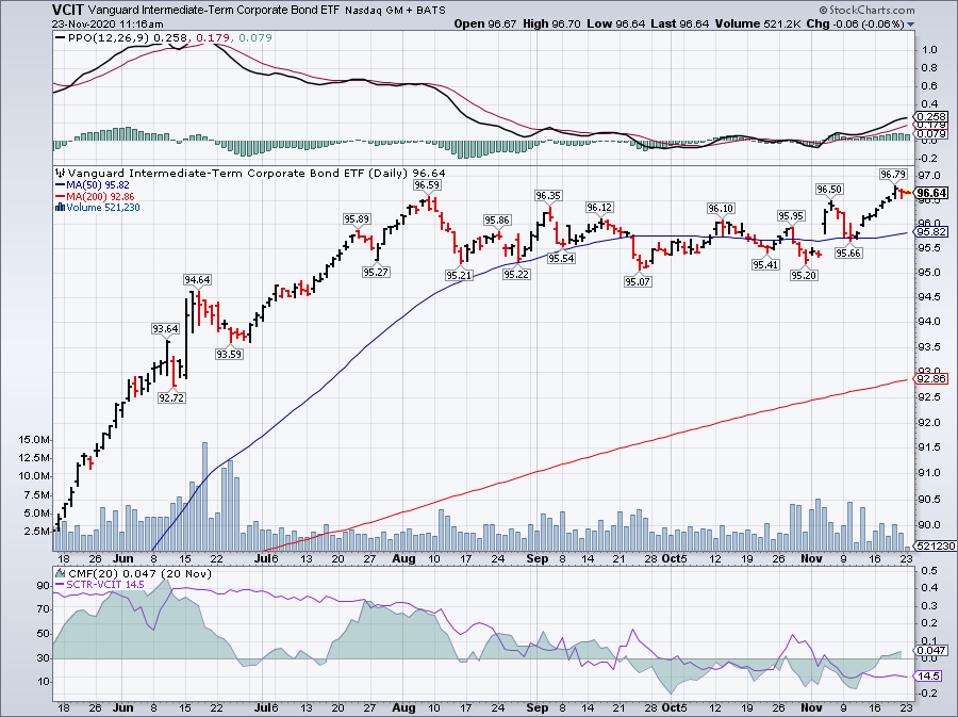This screenshot has height=717, width=958.
Task: Click the Nasdaq GM + BATS exchange label
Action: click(x=395, y=10)
